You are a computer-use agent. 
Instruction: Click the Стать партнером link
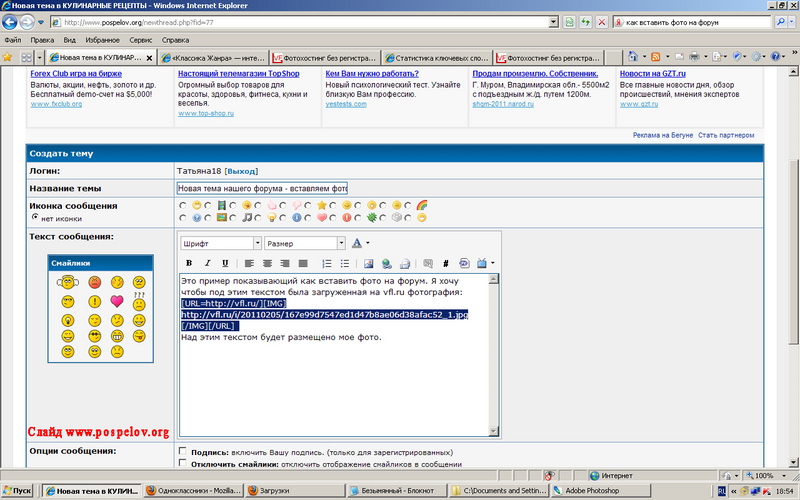[726, 135]
